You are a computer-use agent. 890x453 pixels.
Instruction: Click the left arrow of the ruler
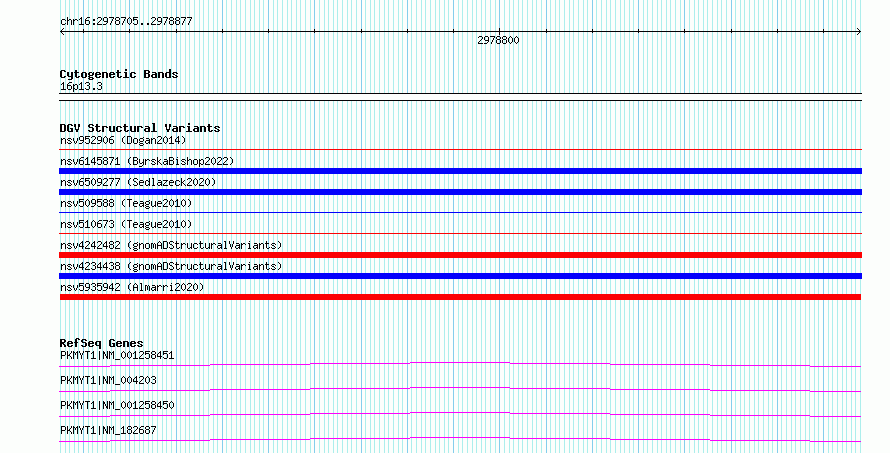point(62,32)
